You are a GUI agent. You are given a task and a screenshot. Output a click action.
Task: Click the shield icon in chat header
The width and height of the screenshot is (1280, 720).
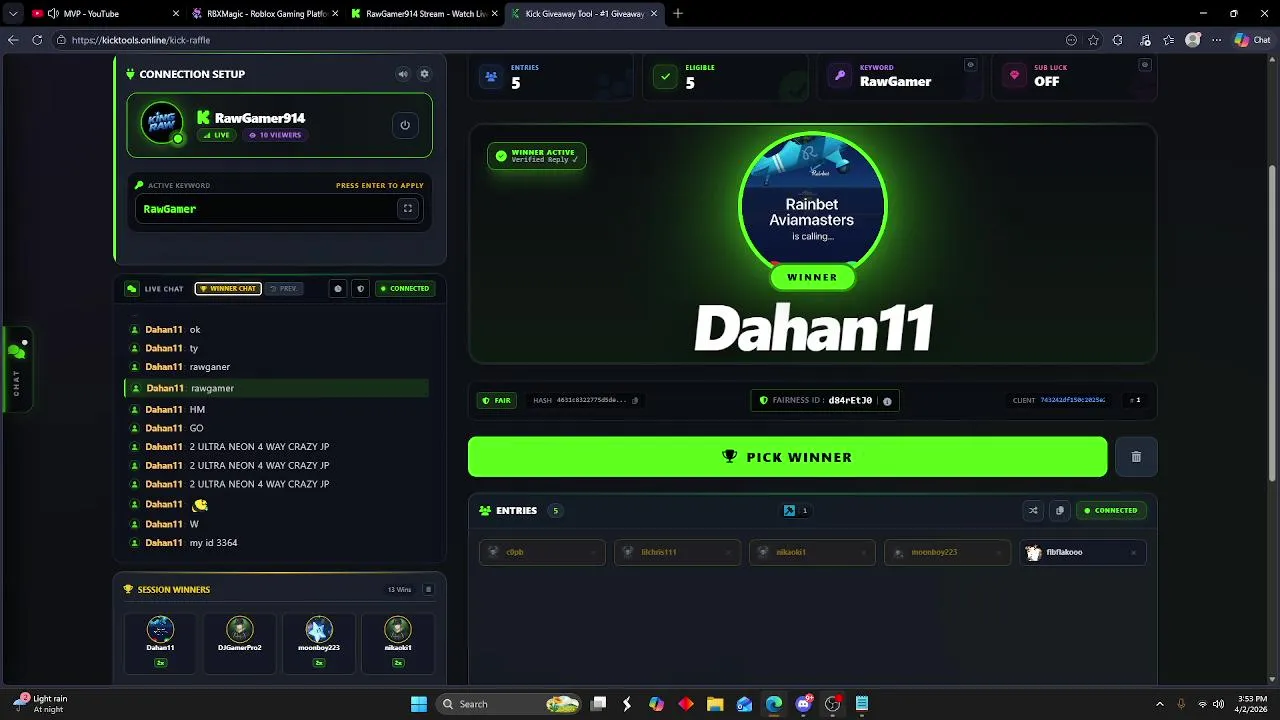click(360, 289)
